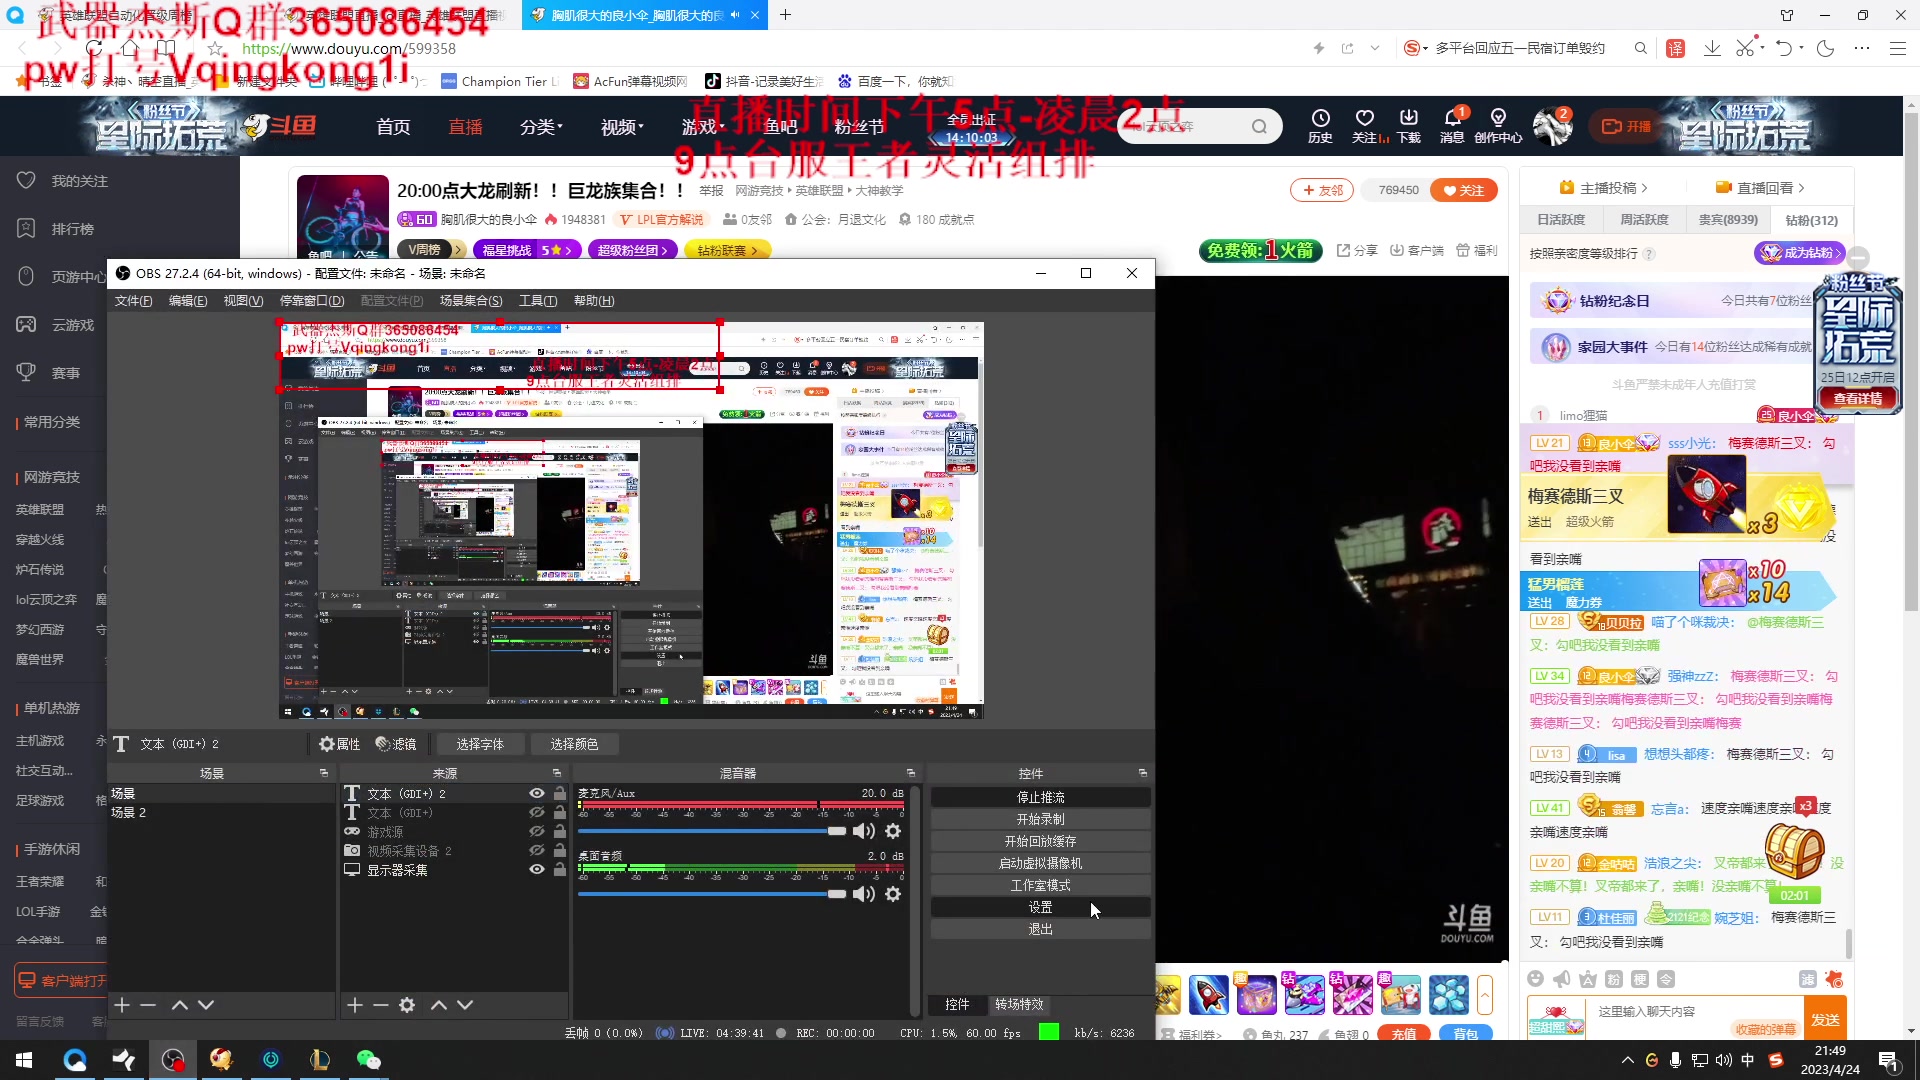This screenshot has width=1920, height=1080.
Task: Show the 游戏源 source
Action: tap(537, 831)
